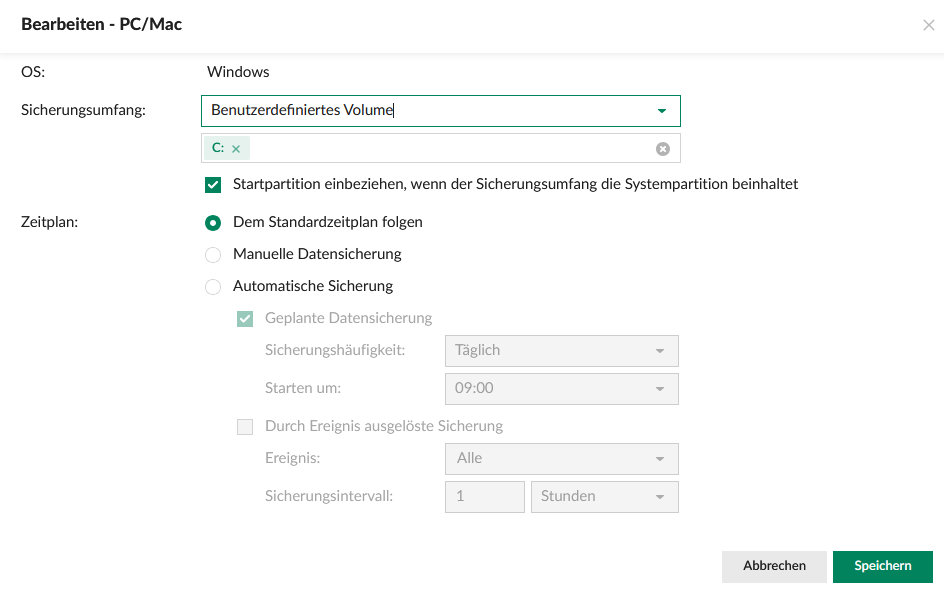Click the C: volume tag label
The height and width of the screenshot is (592, 944).
pyautogui.click(x=218, y=148)
